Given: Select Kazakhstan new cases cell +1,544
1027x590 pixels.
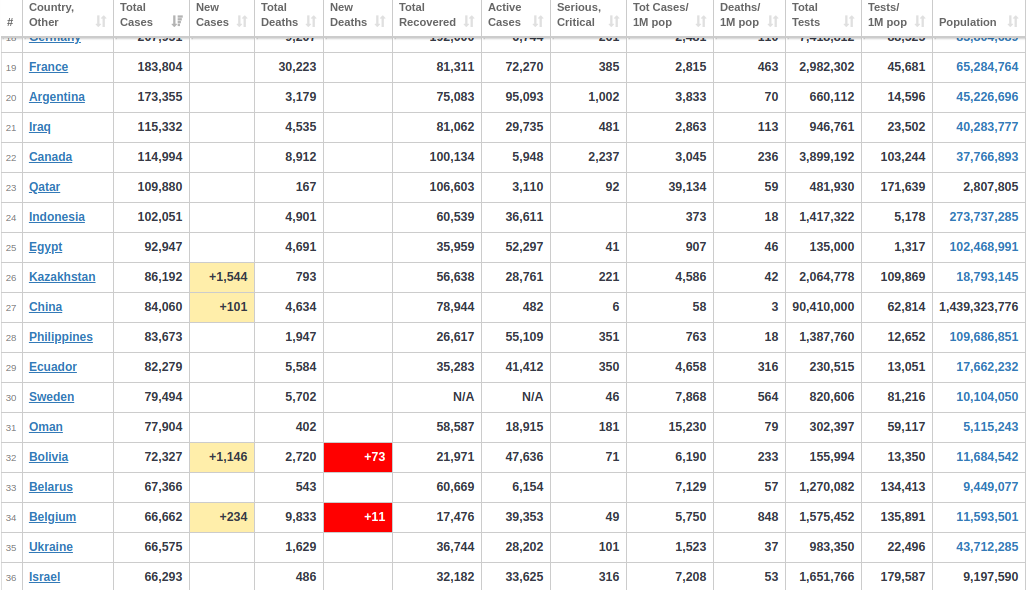Looking at the screenshot, I should point(222,277).
